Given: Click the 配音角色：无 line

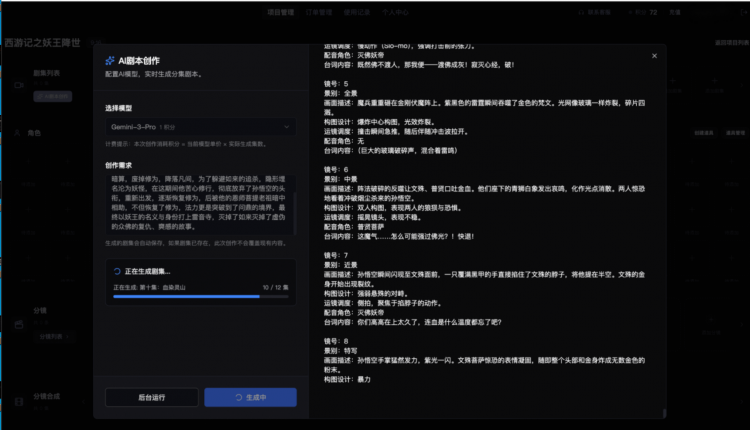Looking at the screenshot, I should (344, 141).
